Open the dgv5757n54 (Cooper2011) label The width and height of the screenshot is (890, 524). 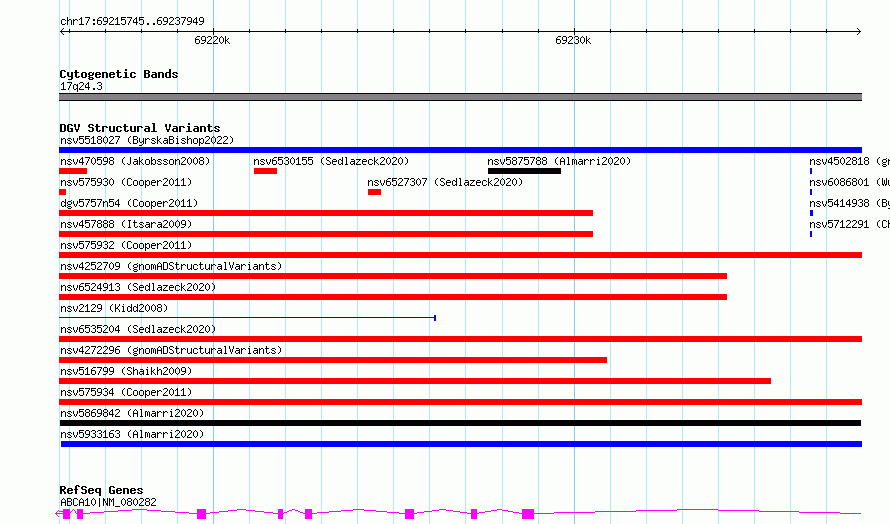[x=129, y=203]
